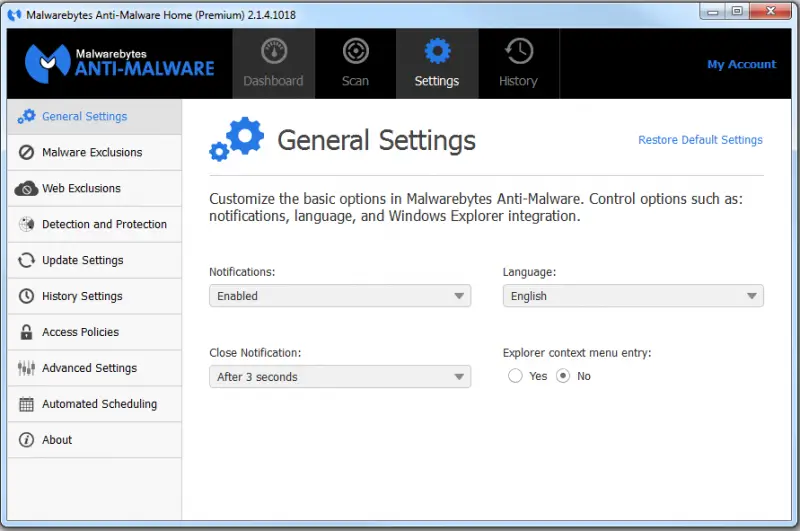Maximize the Malwarebytes window

pos(737,11)
